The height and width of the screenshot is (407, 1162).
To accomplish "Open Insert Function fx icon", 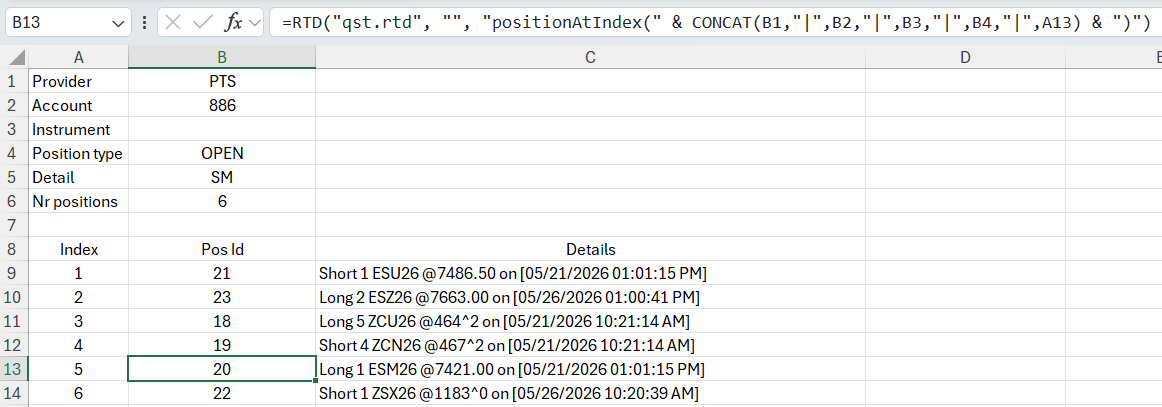I will tap(234, 23).
